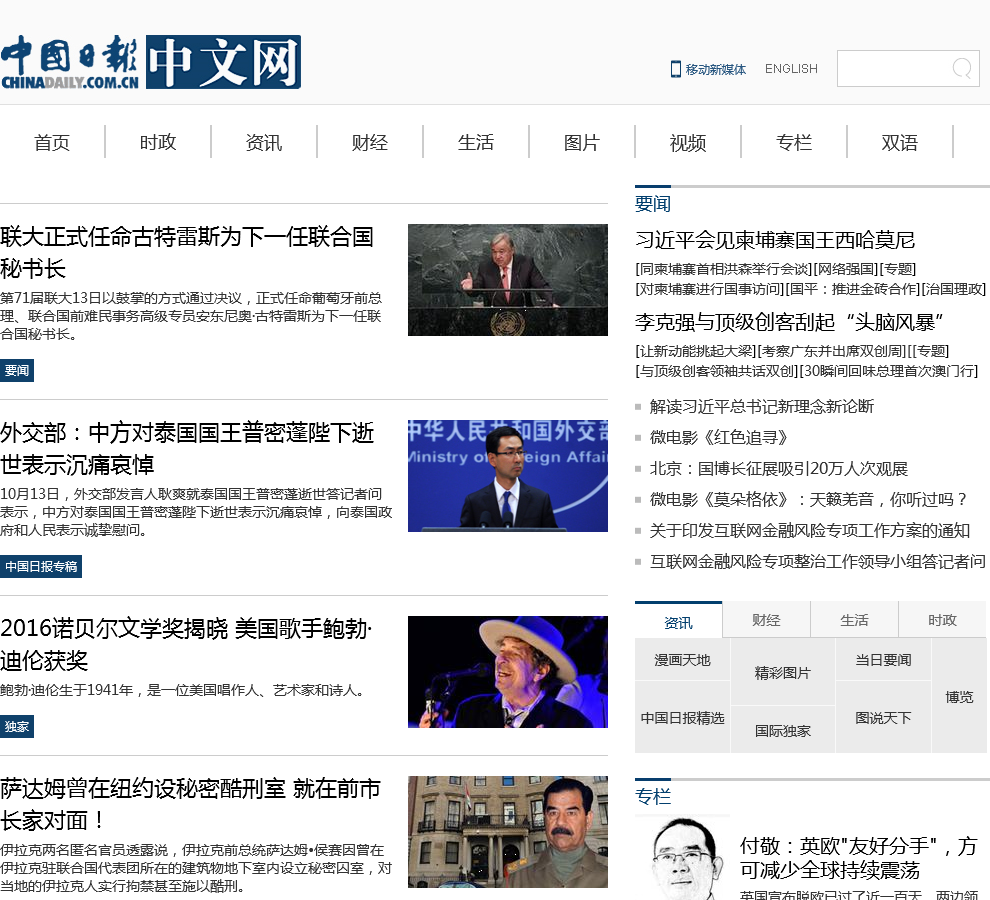Open headline about 古特雷斯 as UN Secretary-General
Viewport: 990px width, 900px height.
(187, 253)
